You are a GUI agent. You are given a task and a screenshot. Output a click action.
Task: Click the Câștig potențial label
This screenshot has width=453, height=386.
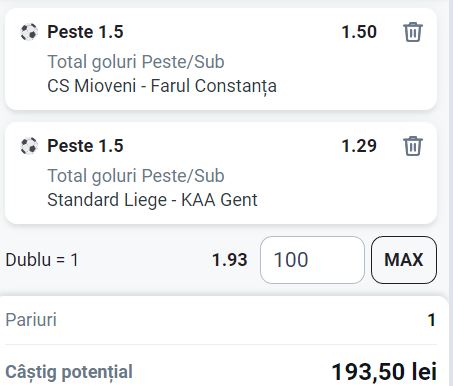[69, 372]
